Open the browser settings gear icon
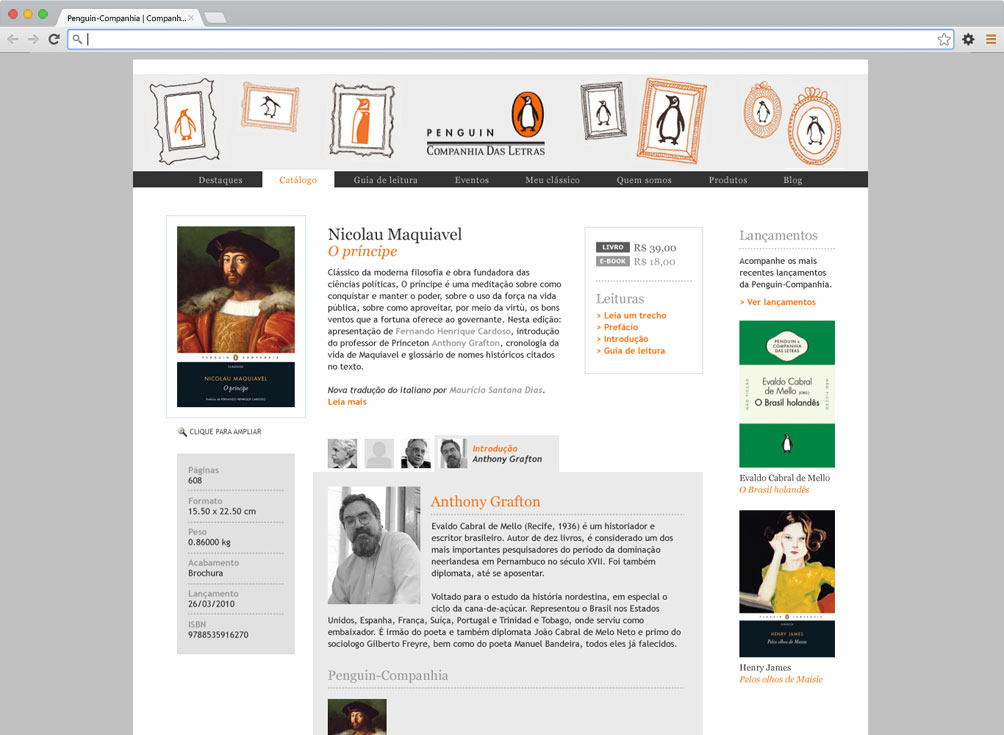 (968, 39)
